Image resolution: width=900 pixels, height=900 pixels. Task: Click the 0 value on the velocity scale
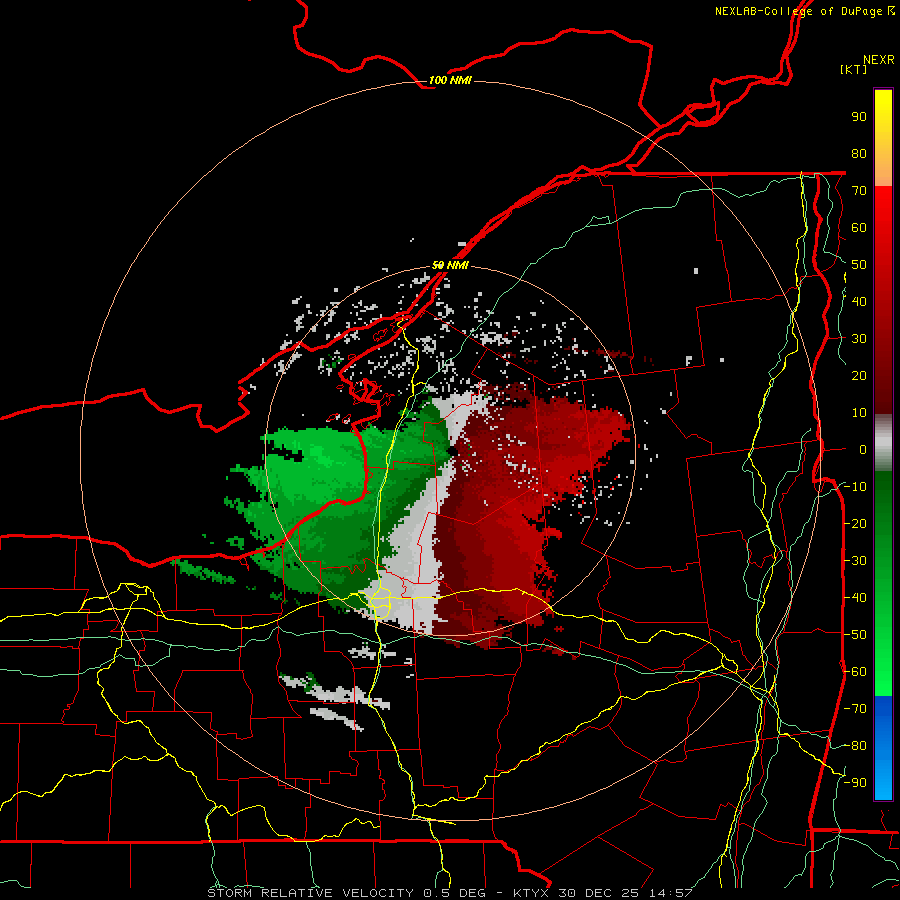click(863, 450)
